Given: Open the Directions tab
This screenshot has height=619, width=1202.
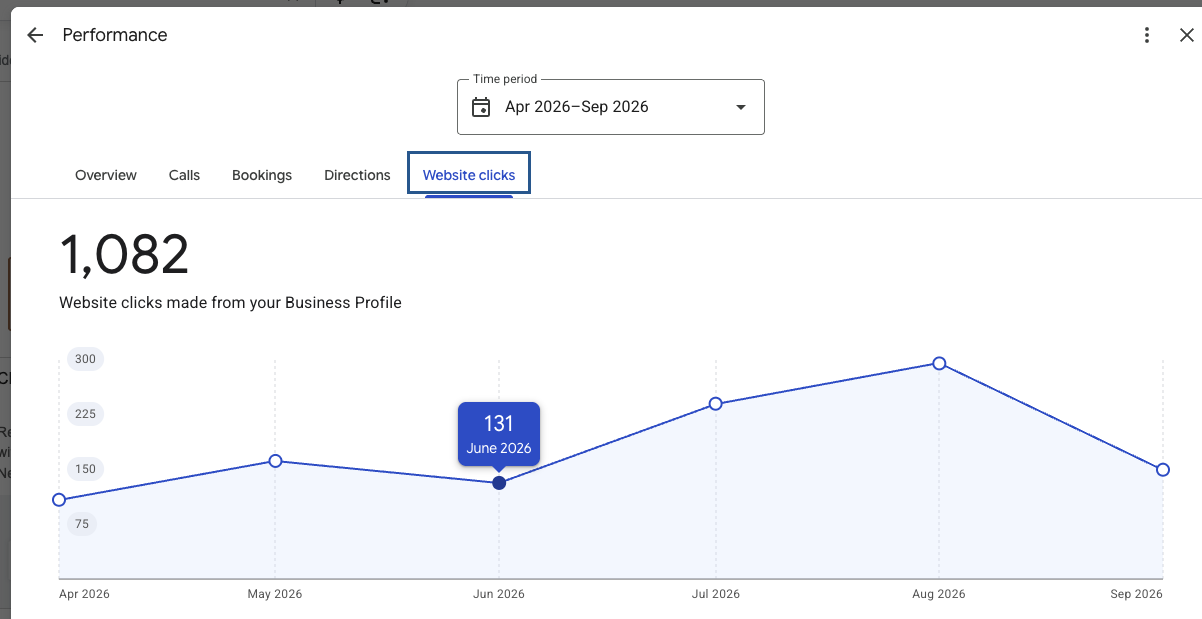Looking at the screenshot, I should (x=357, y=175).
